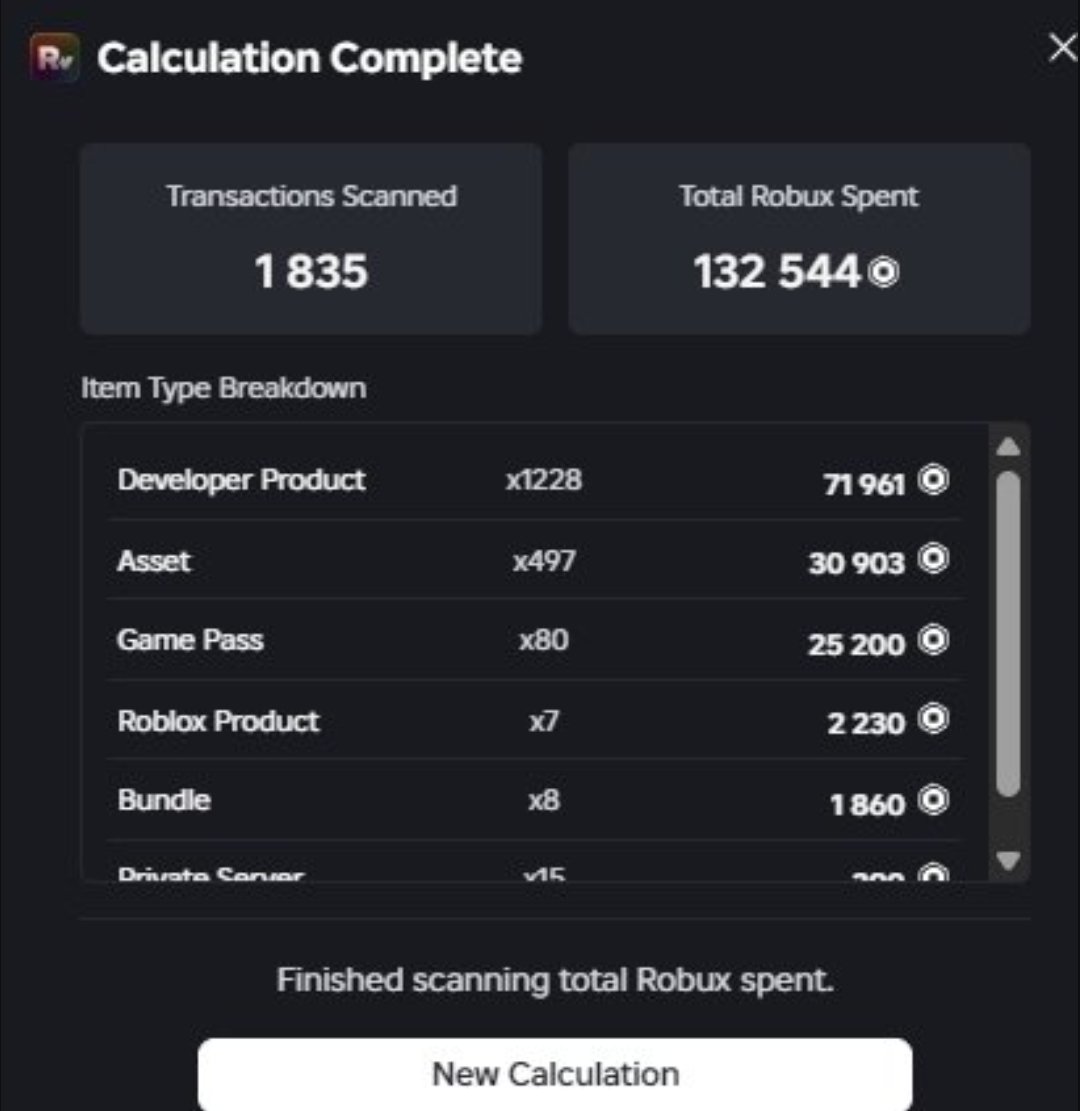Select the Asset row label

tap(154, 561)
